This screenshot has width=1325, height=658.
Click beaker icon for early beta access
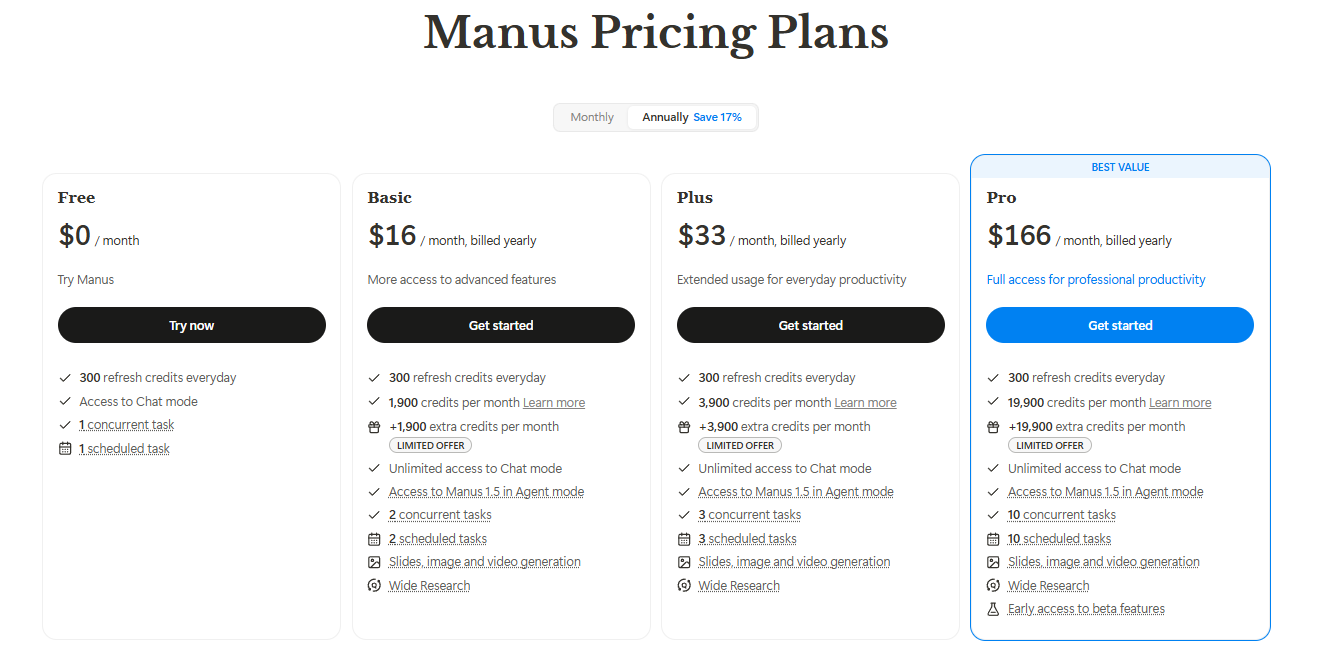pyautogui.click(x=993, y=609)
